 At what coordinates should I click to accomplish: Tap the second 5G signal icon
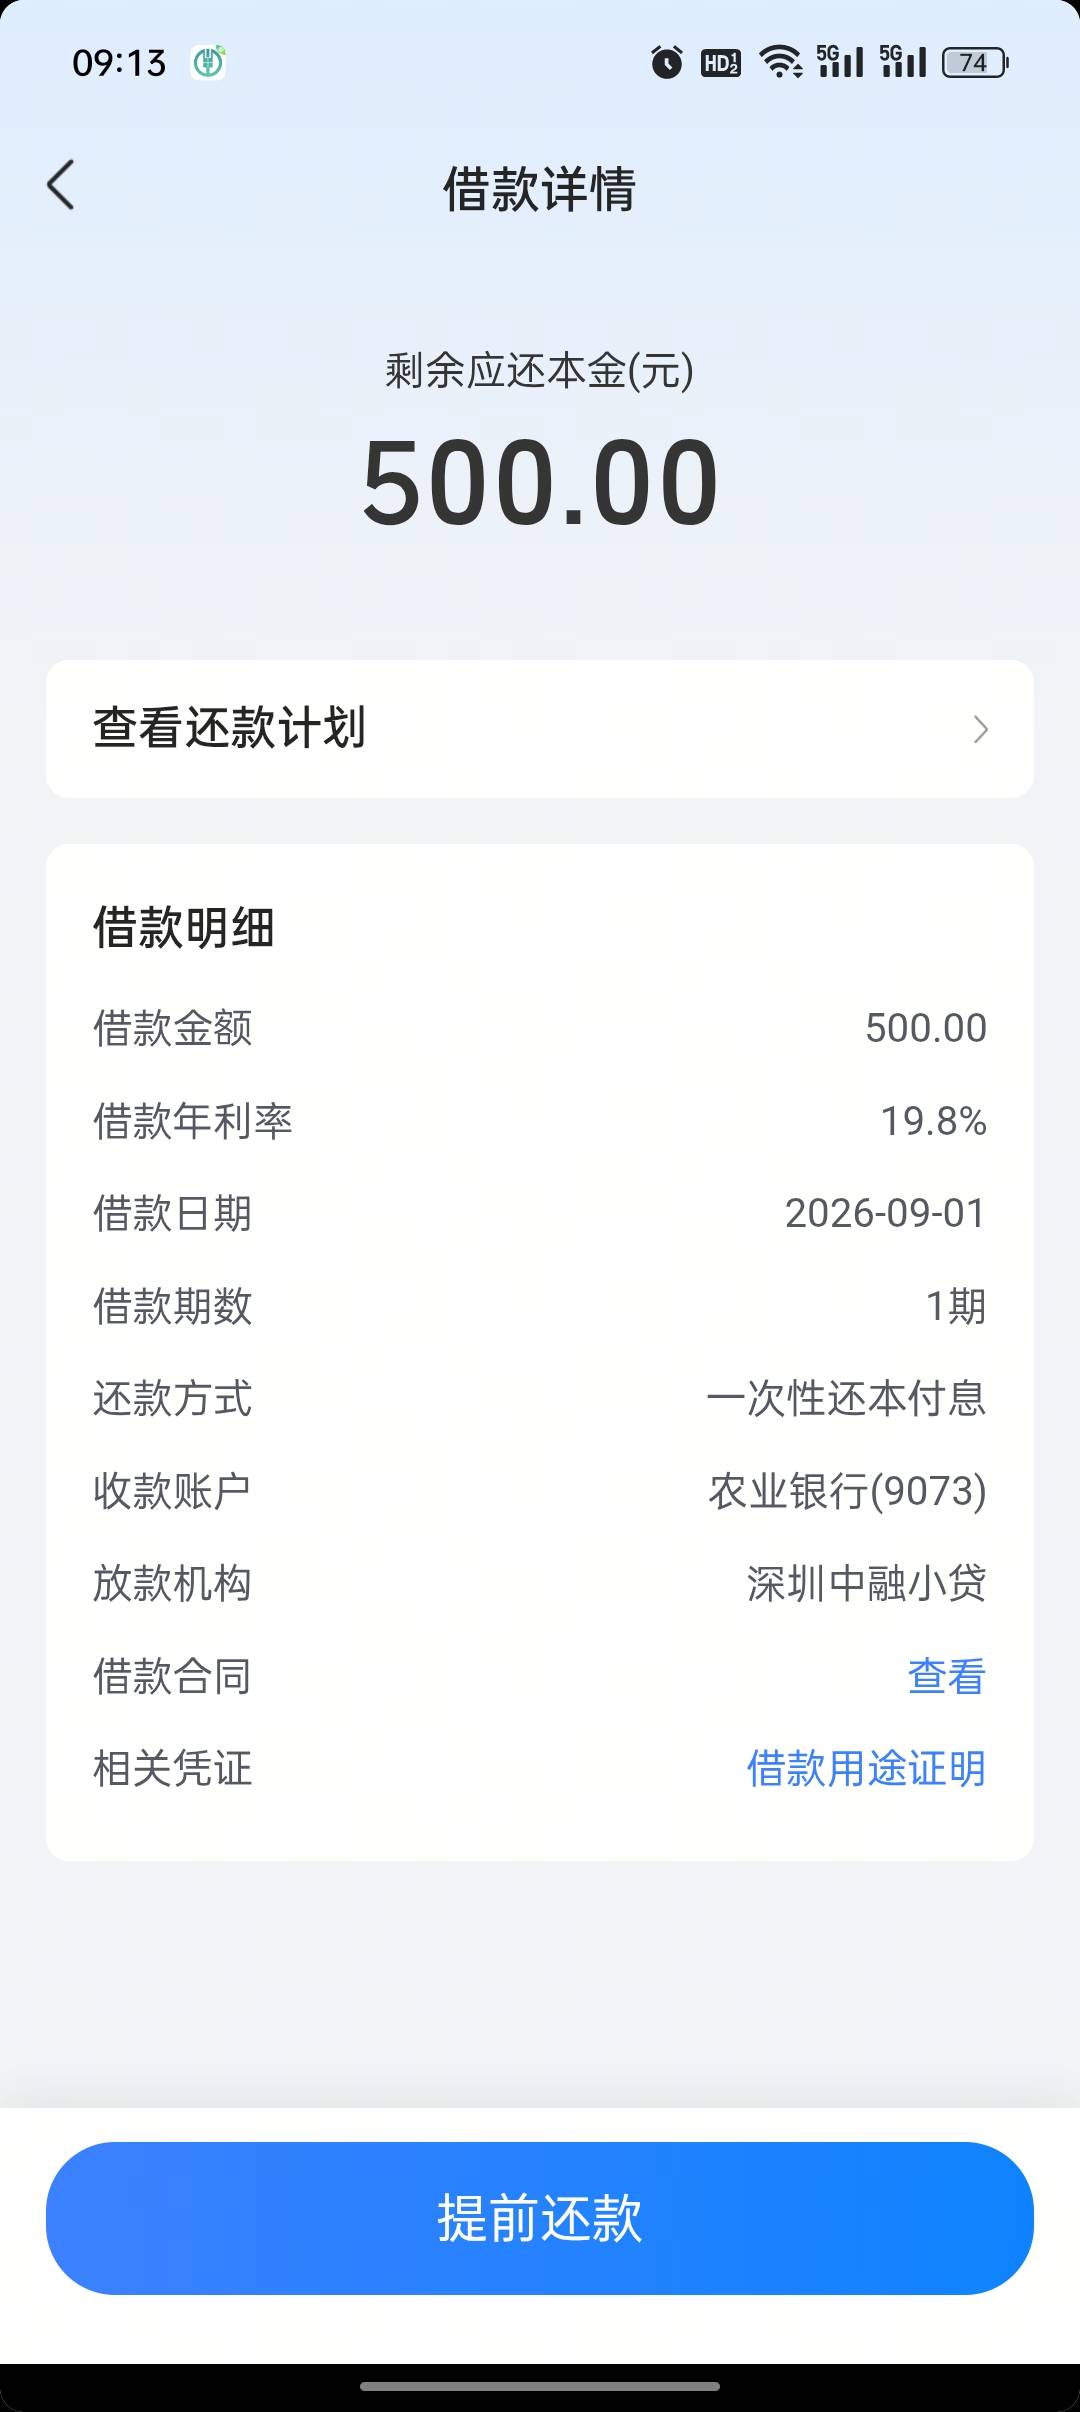point(903,62)
